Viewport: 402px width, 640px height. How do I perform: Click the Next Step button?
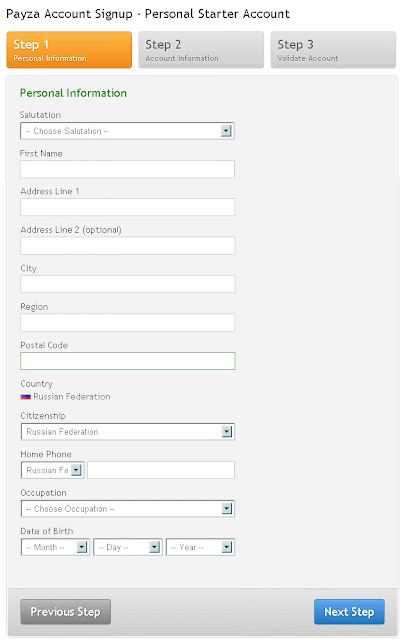[x=349, y=611]
